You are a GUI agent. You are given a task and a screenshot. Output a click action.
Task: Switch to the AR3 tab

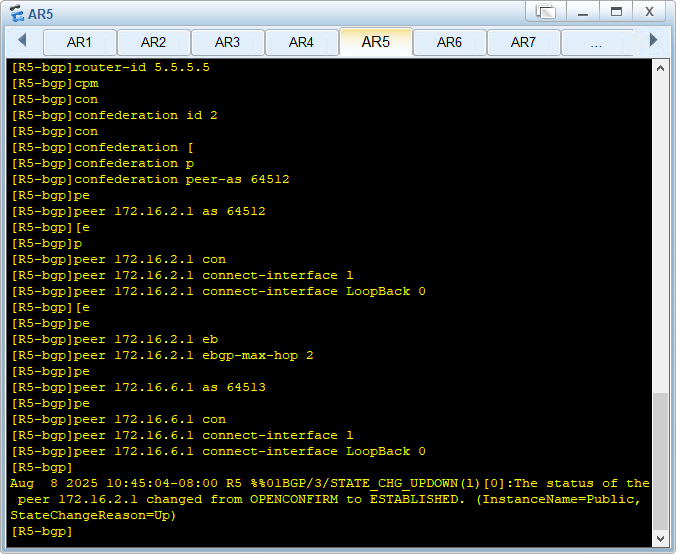228,42
